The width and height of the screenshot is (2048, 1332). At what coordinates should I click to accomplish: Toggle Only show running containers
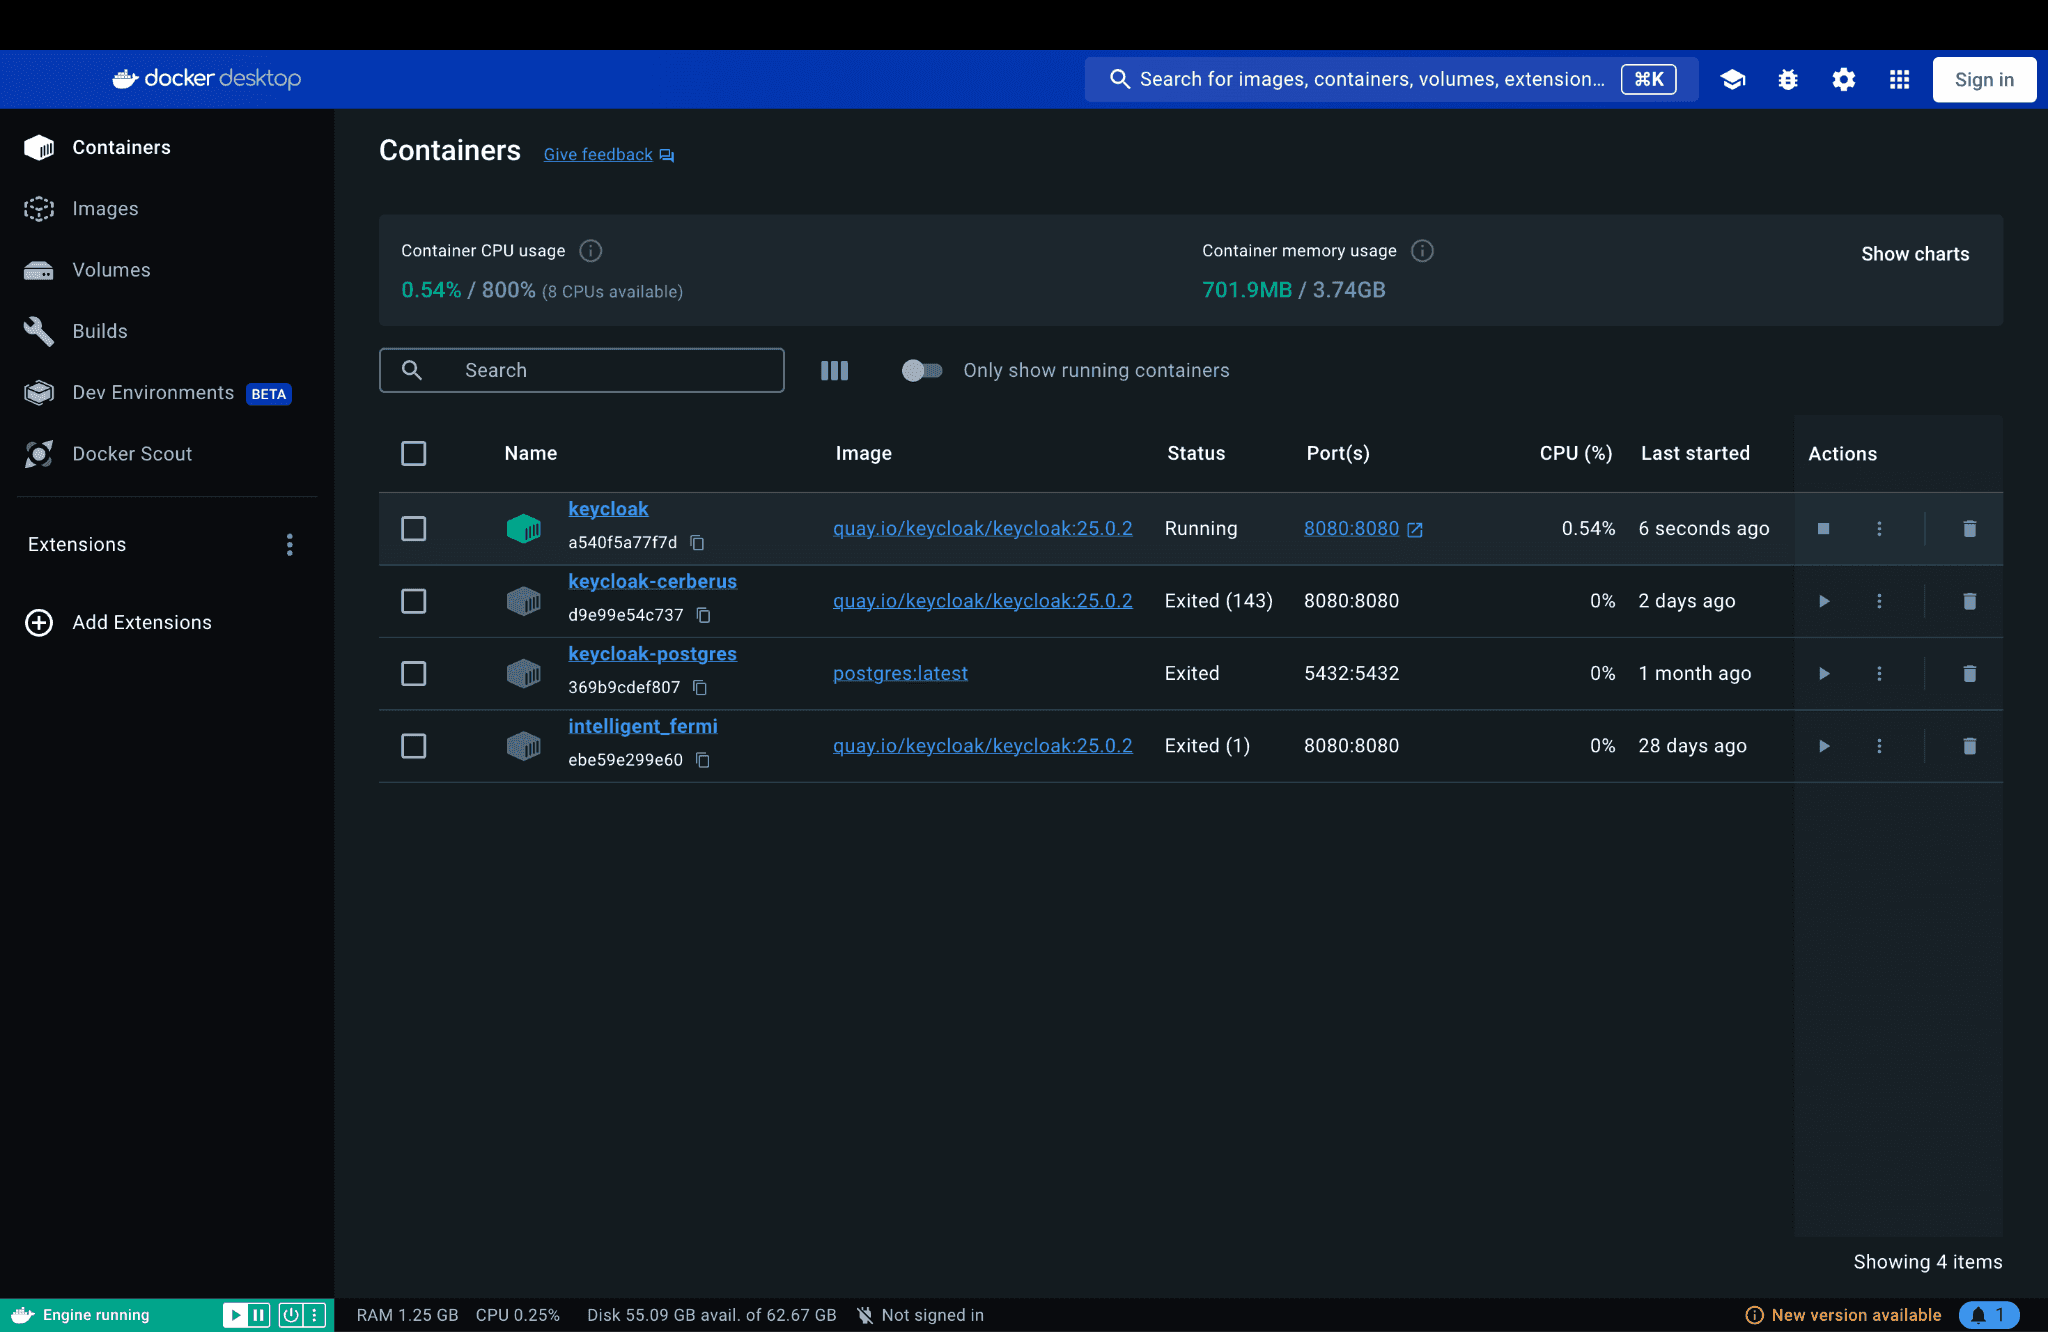[x=921, y=370]
